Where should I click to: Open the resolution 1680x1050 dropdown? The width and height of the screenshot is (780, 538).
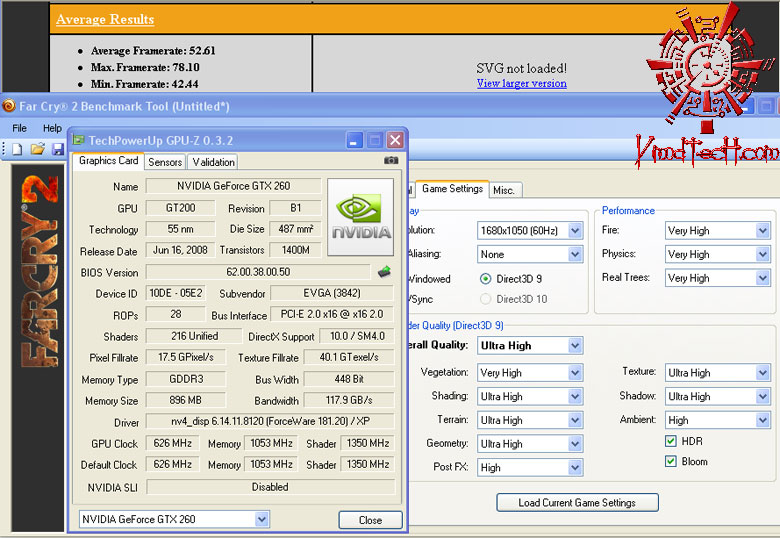click(x=530, y=231)
